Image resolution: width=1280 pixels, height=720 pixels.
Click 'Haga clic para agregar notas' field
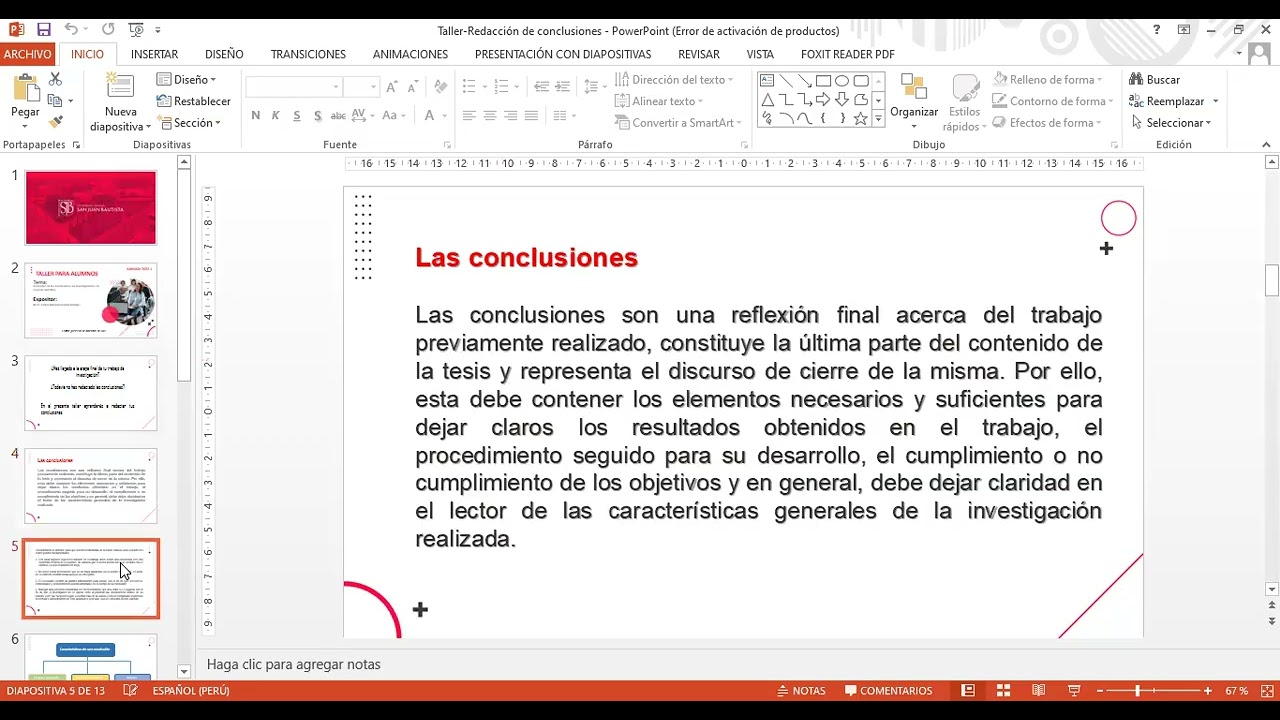[x=293, y=664]
